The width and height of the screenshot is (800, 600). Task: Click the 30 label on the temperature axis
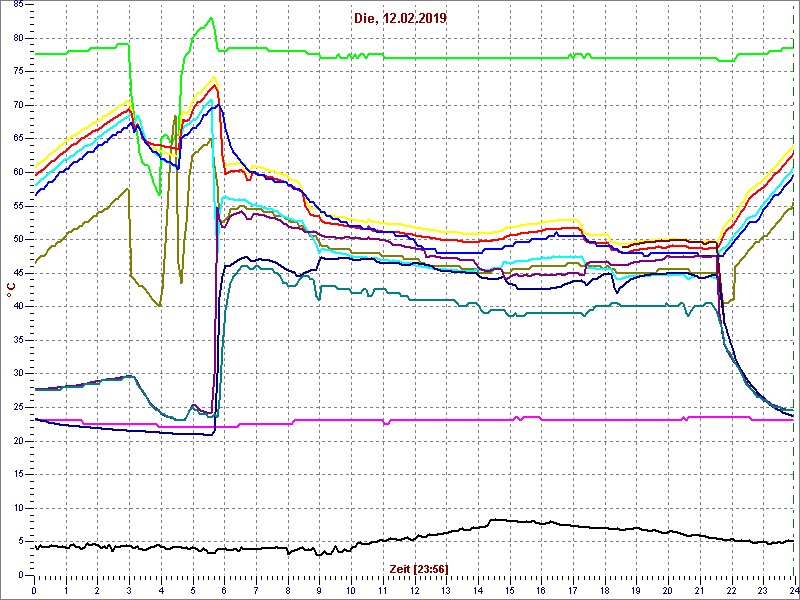click(x=17, y=374)
